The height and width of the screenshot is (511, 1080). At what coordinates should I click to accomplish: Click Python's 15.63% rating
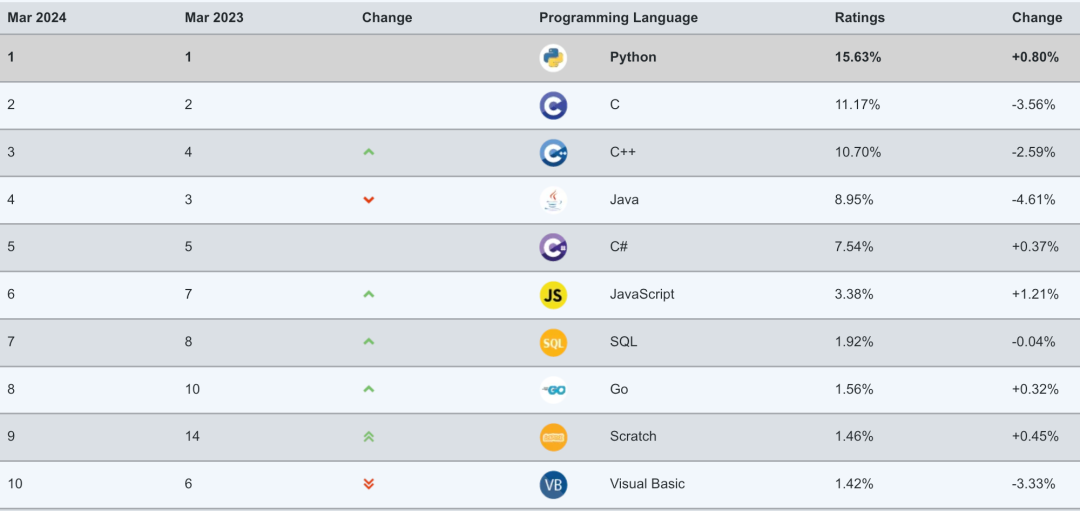click(x=858, y=57)
